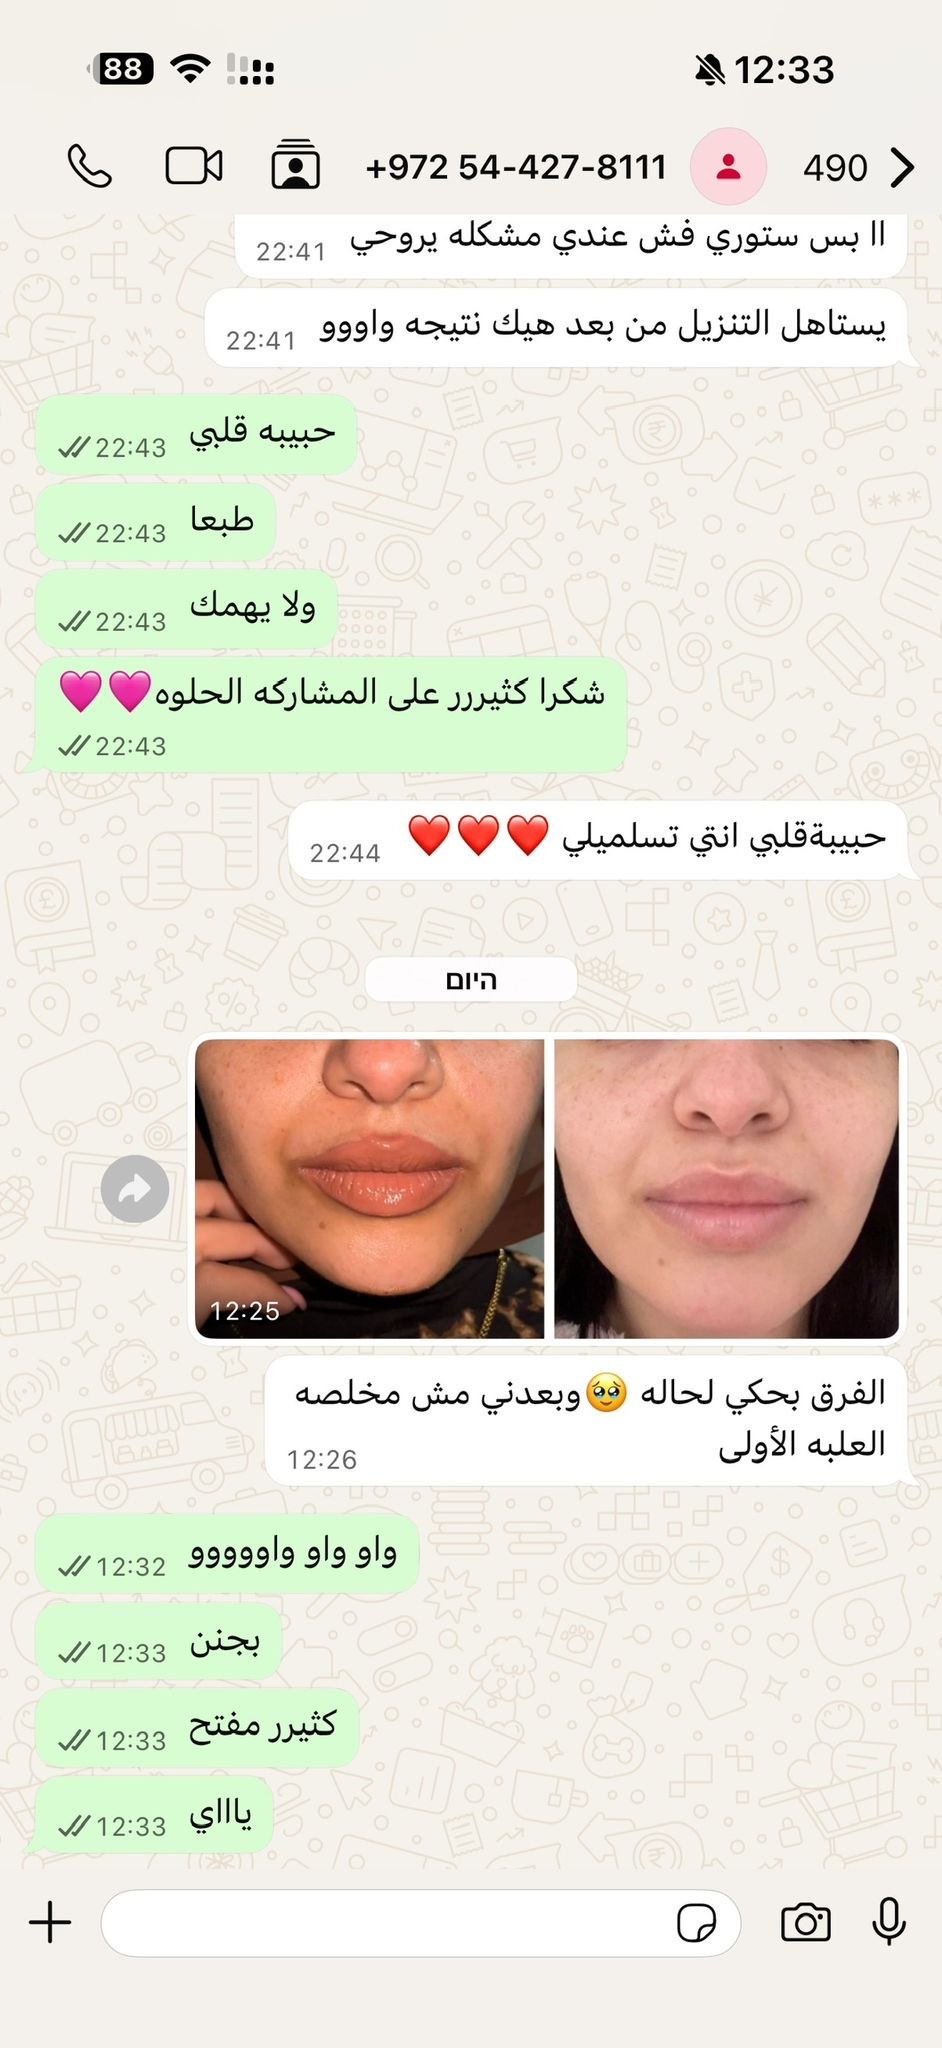Open the contact card icon in the header
This screenshot has width=942, height=2048.
(x=296, y=165)
